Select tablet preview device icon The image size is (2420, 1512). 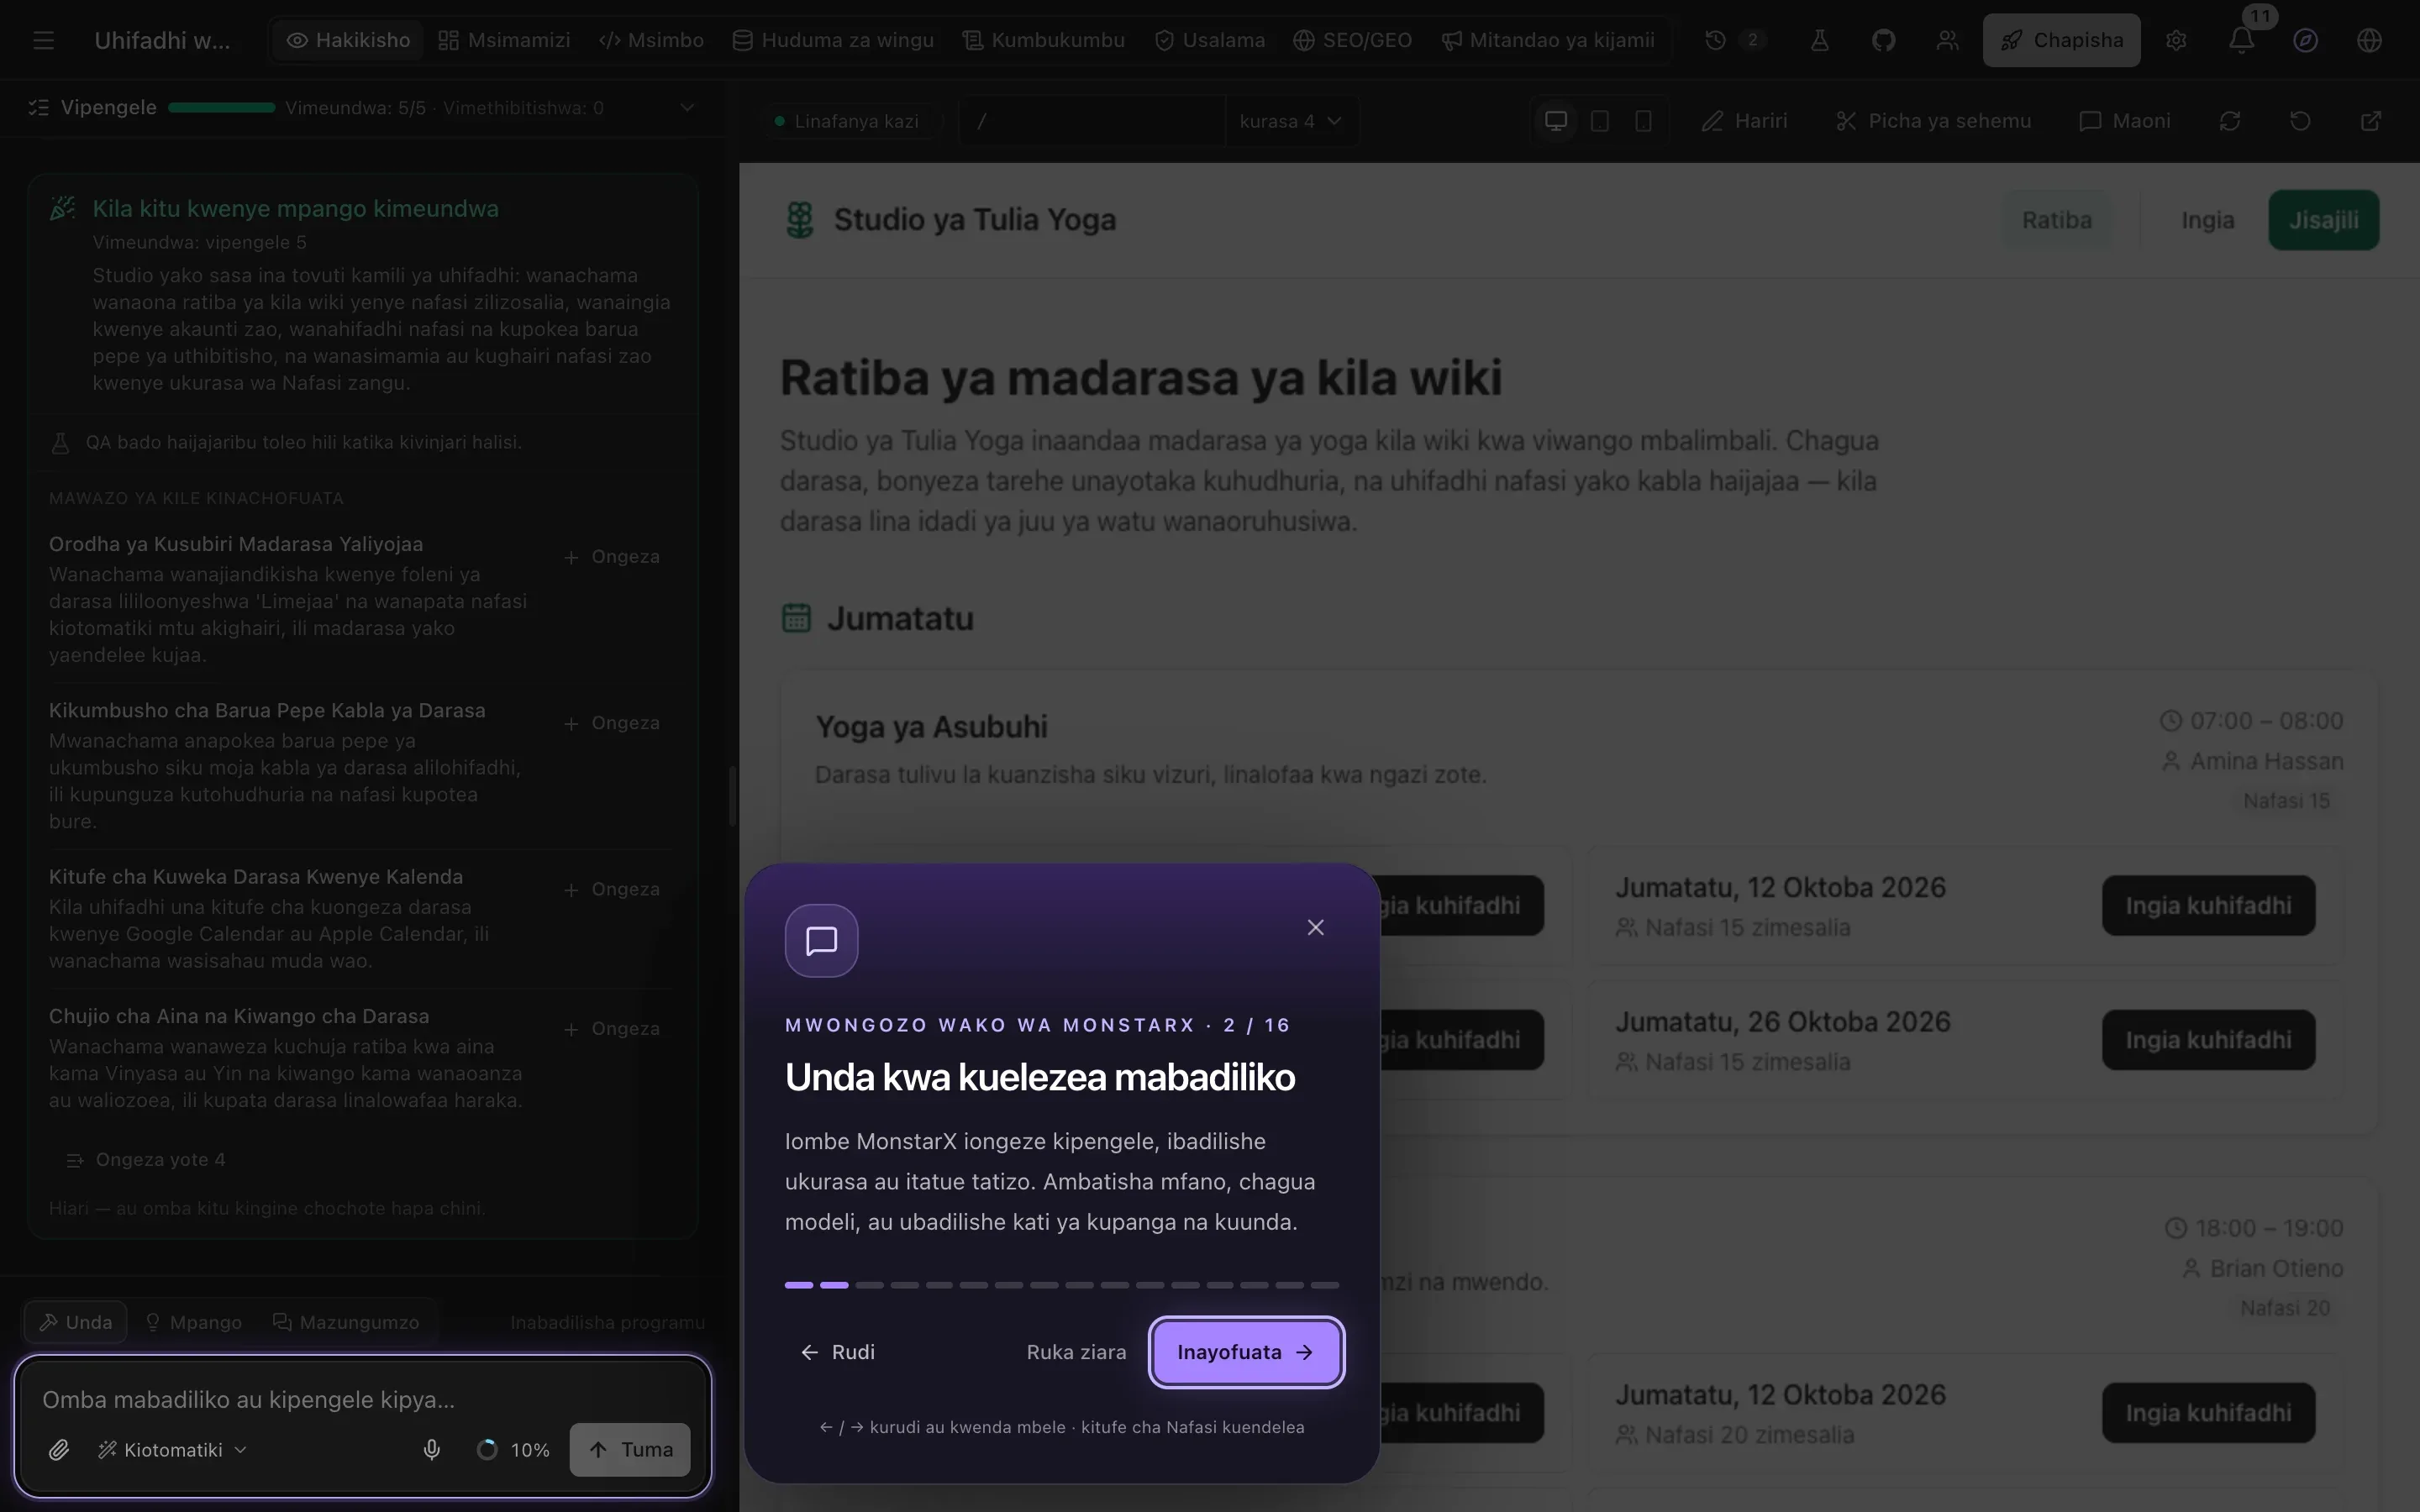coord(1600,121)
